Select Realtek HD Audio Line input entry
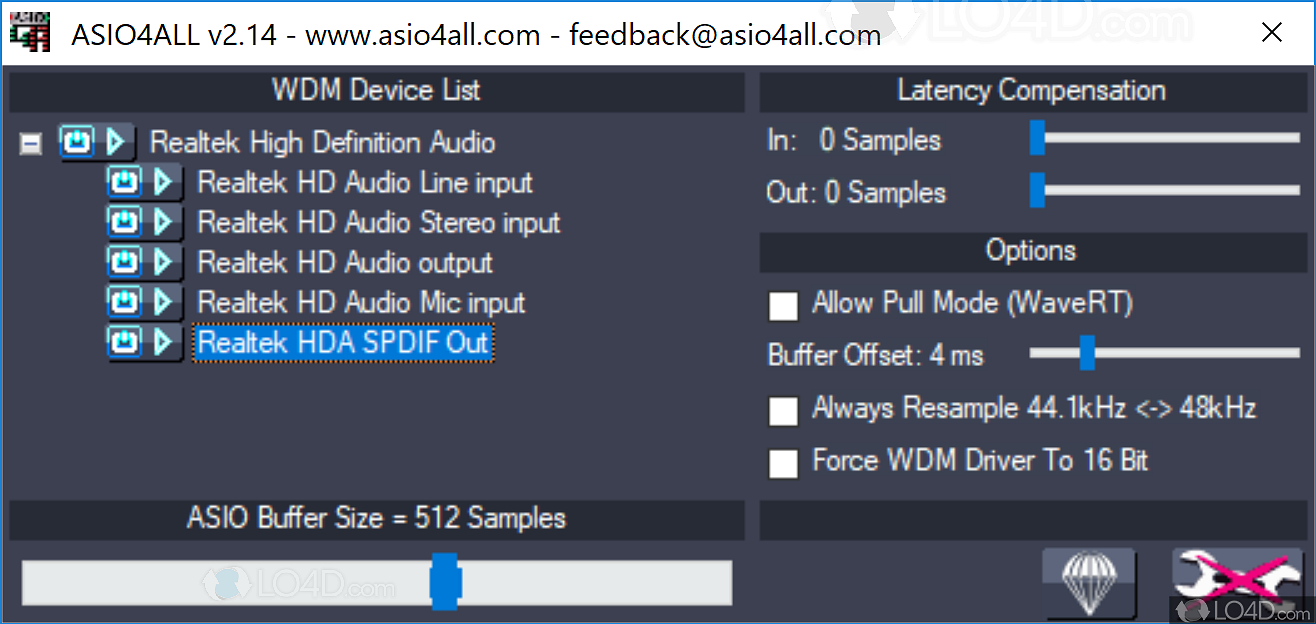Viewport: 1316px width, 624px height. [x=364, y=183]
